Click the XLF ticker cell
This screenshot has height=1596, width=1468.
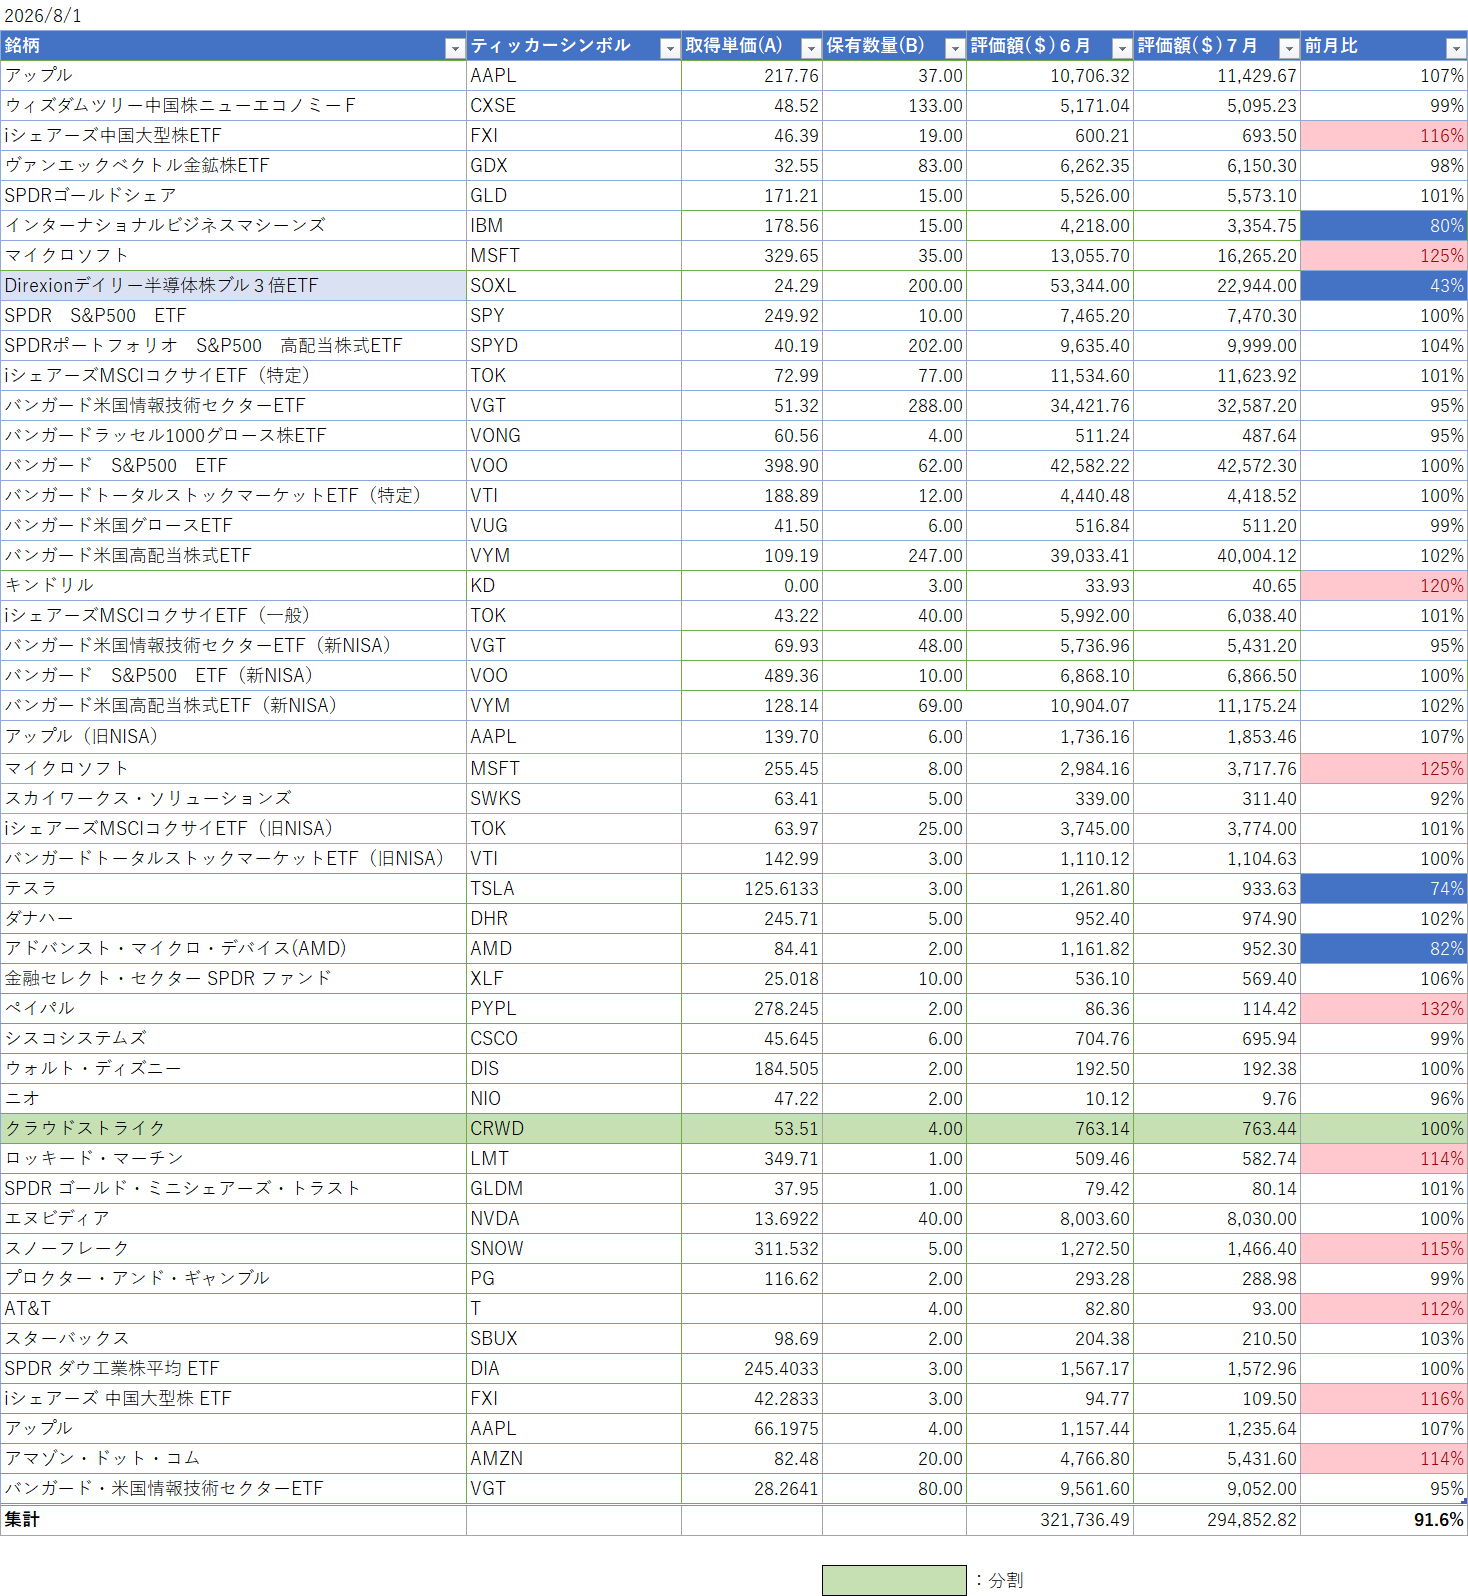click(x=574, y=978)
